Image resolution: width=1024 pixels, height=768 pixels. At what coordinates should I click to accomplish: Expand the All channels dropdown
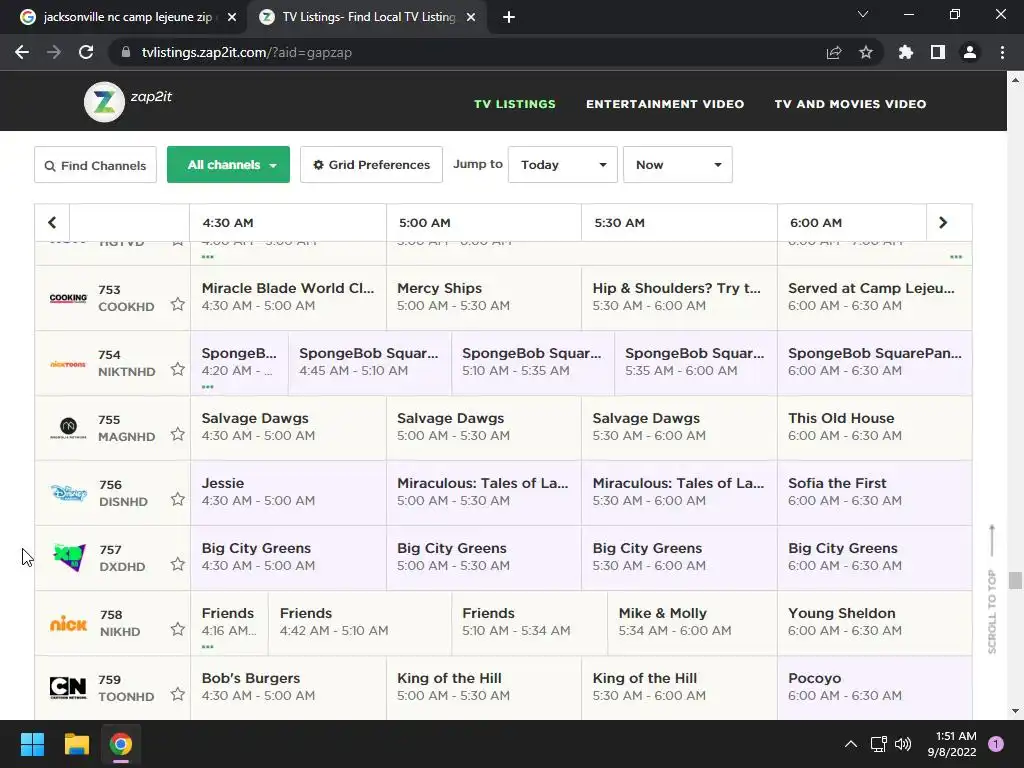click(229, 165)
